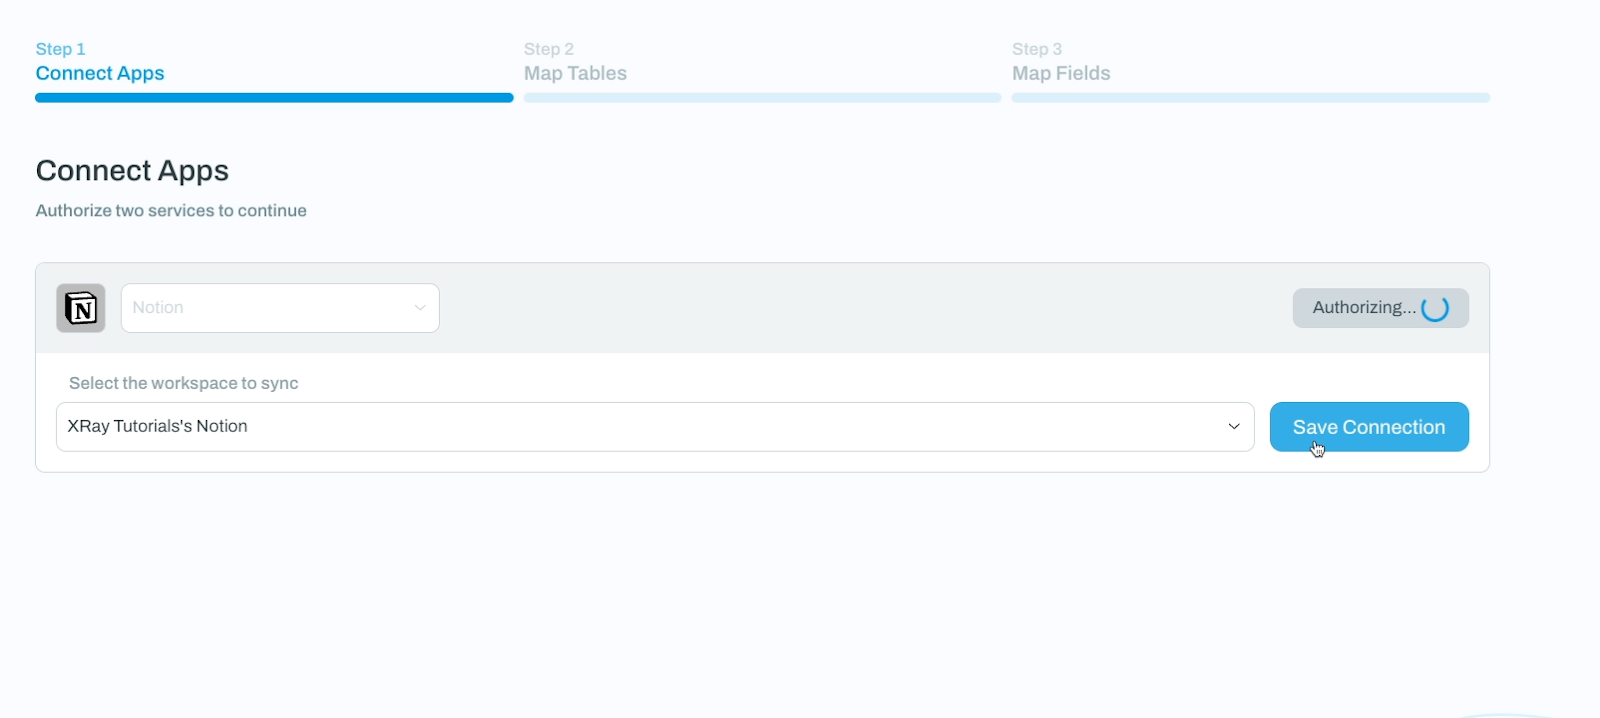This screenshot has height=718, width=1600.
Task: Open the Notion service dropdown
Action: pyautogui.click(x=280, y=308)
